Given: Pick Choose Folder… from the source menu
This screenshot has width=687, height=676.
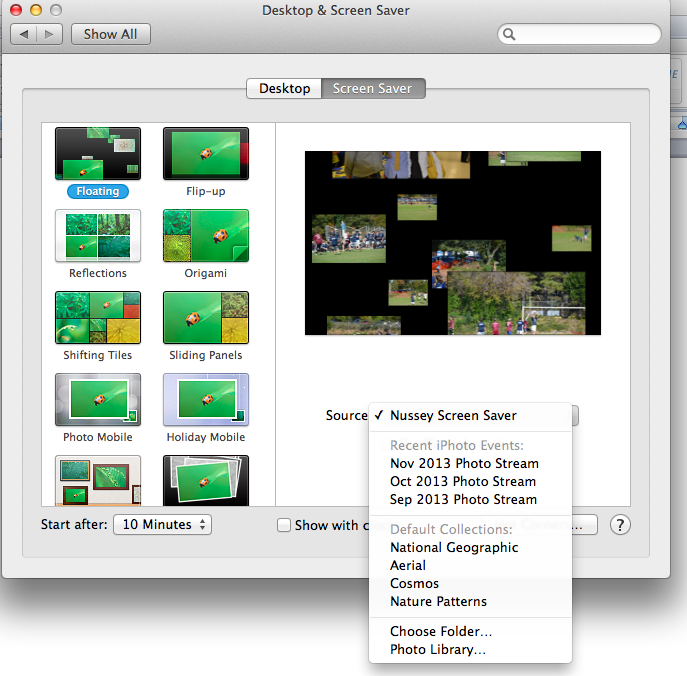Looking at the screenshot, I should point(441,631).
